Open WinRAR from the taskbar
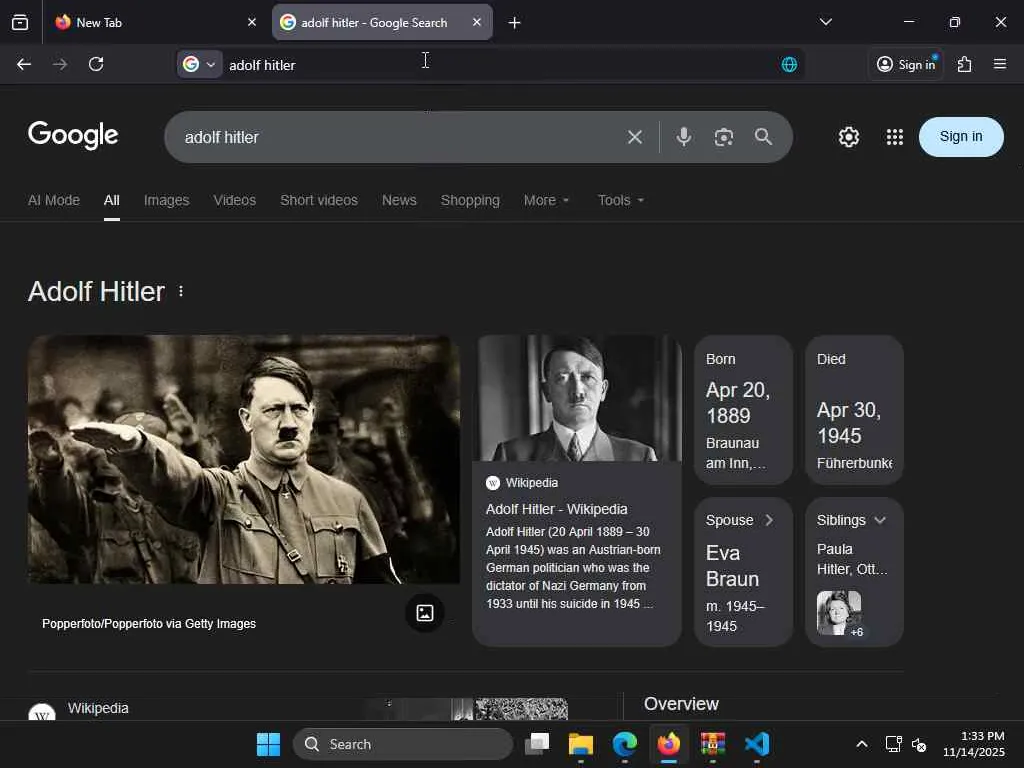The image size is (1024, 768). [712, 744]
